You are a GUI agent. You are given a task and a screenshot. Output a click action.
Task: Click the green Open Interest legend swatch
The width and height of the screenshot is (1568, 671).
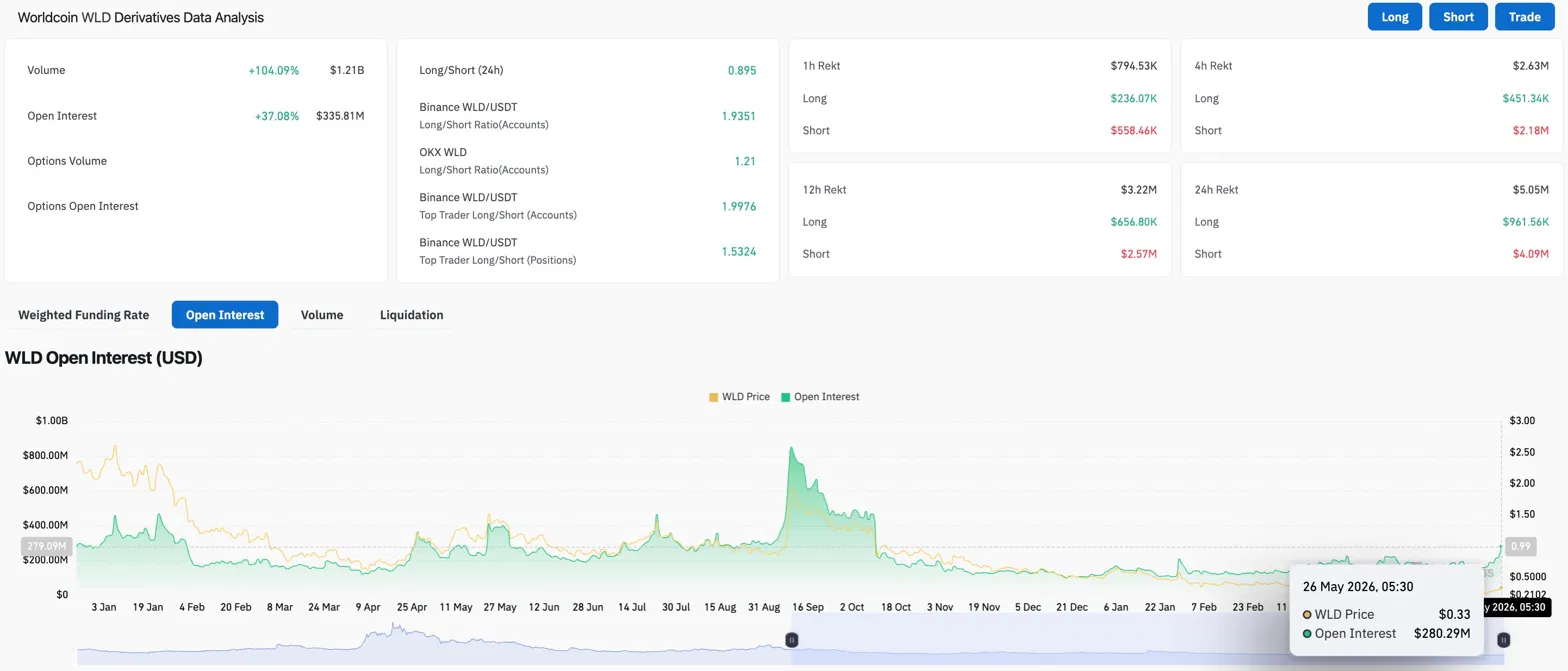(786, 397)
